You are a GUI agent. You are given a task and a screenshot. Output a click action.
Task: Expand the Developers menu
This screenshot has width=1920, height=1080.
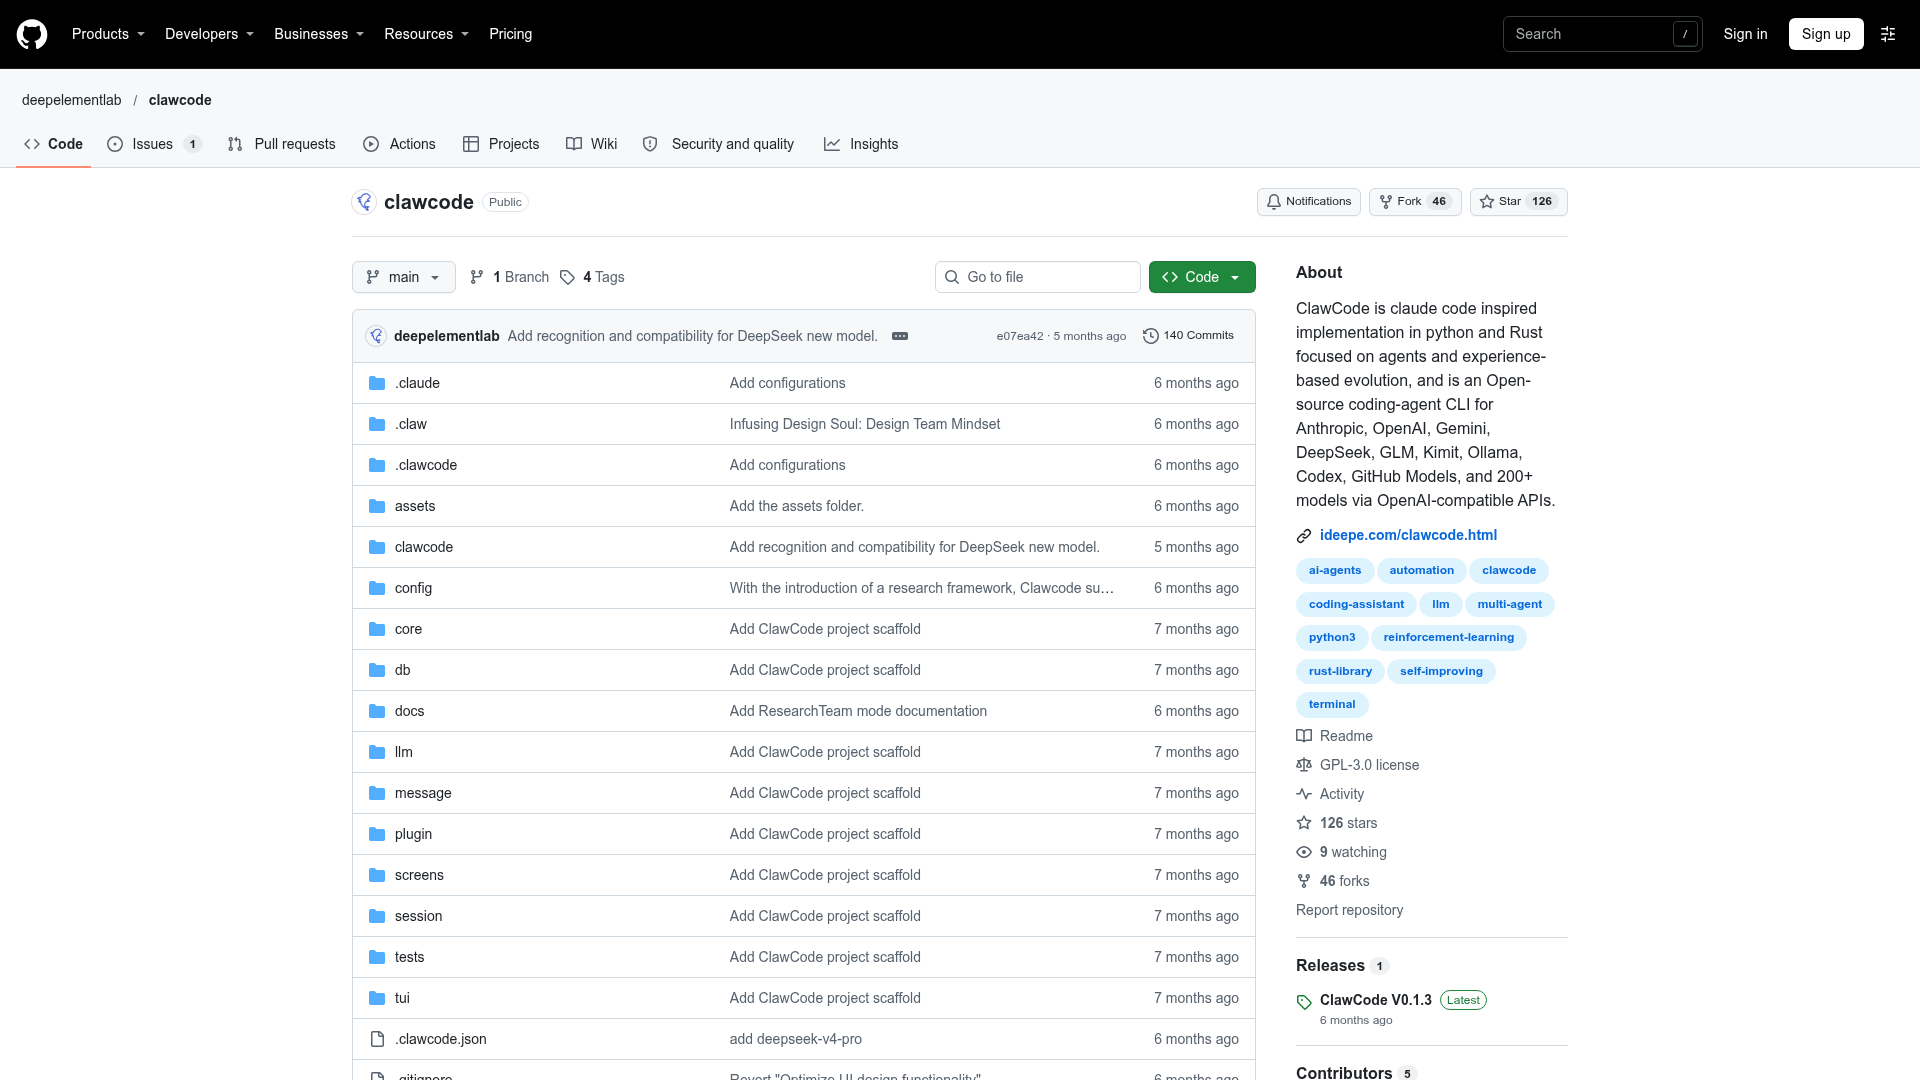[x=209, y=34]
